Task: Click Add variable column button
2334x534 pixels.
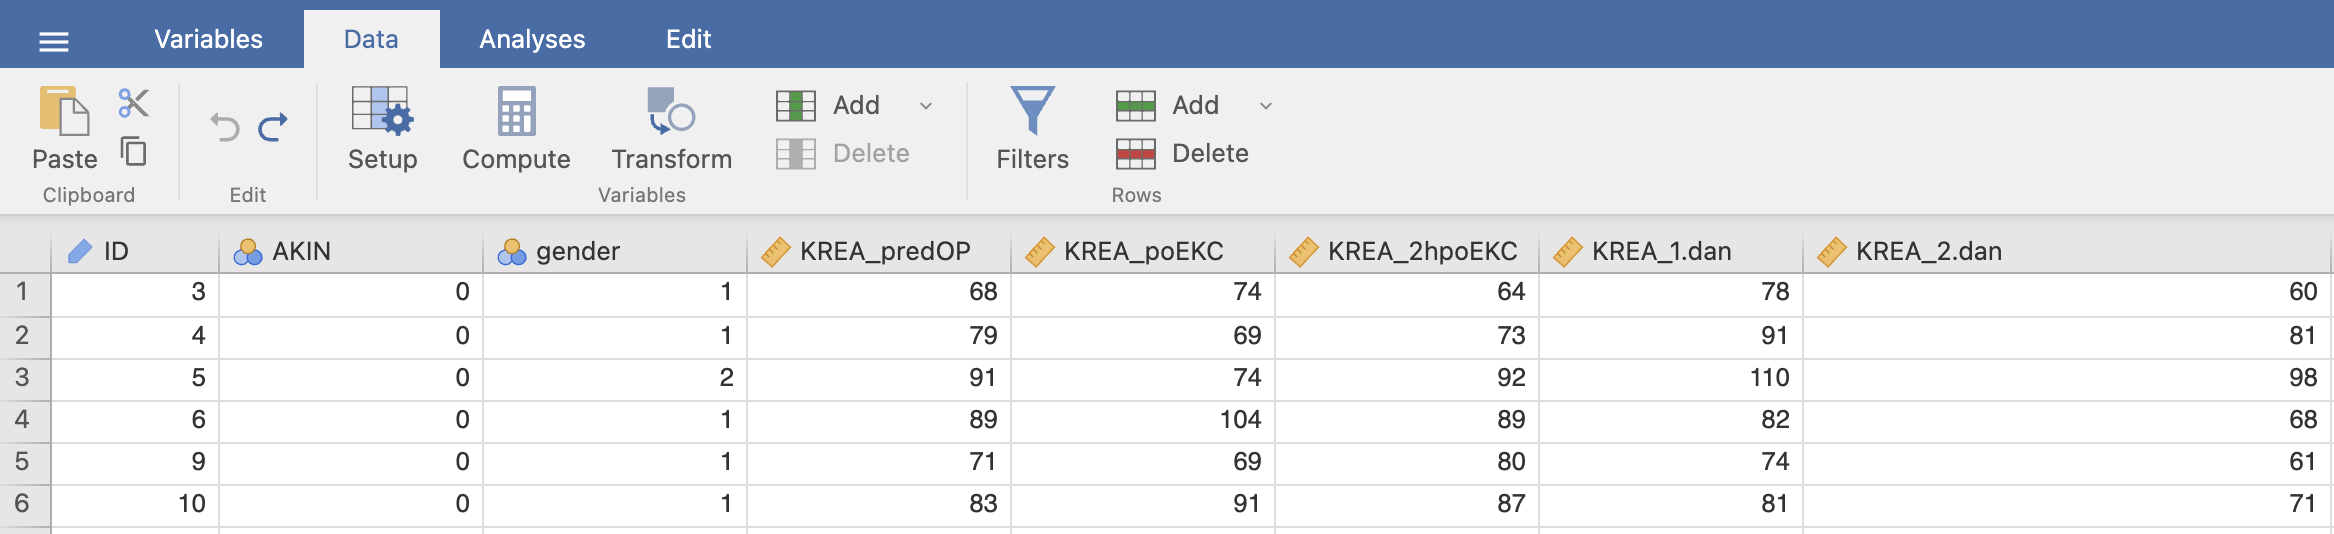Action: [x=828, y=105]
